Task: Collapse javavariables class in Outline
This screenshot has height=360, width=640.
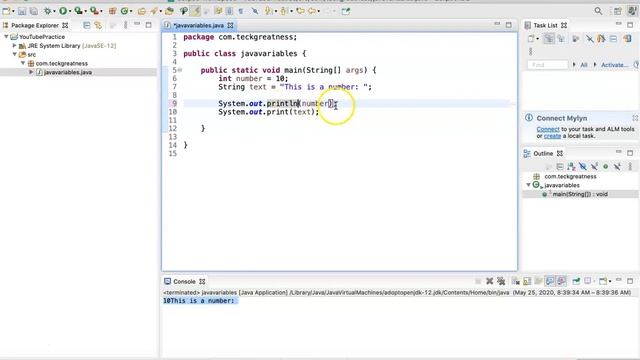Action: 528,185
